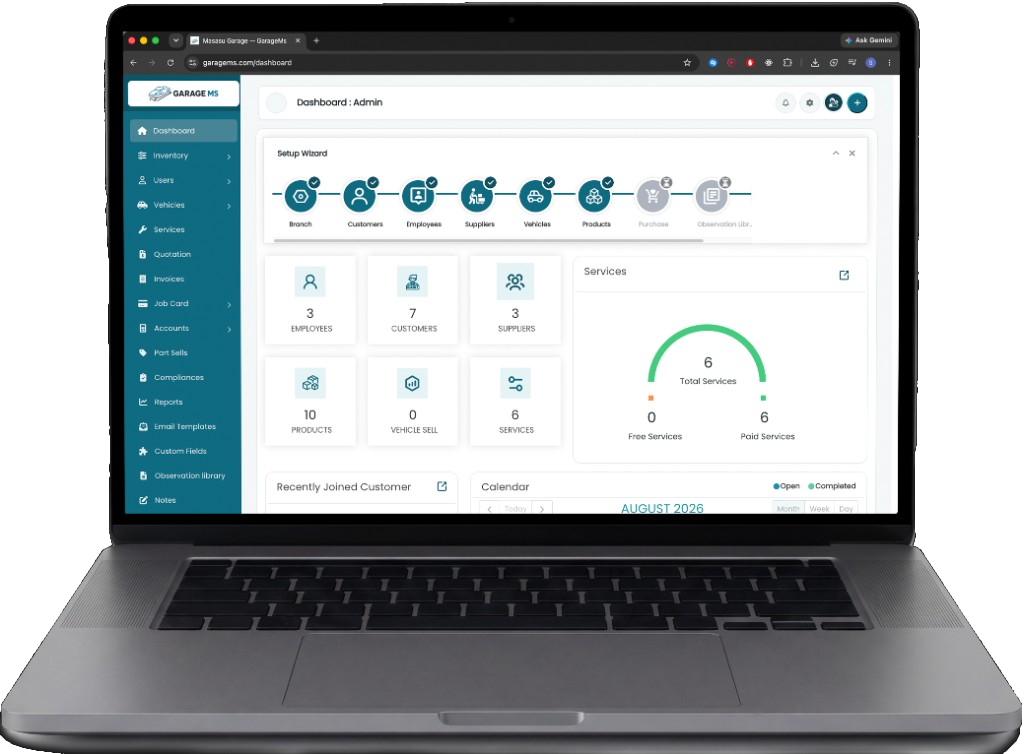Open the Products stat card
The image size is (1024, 754).
[310, 401]
